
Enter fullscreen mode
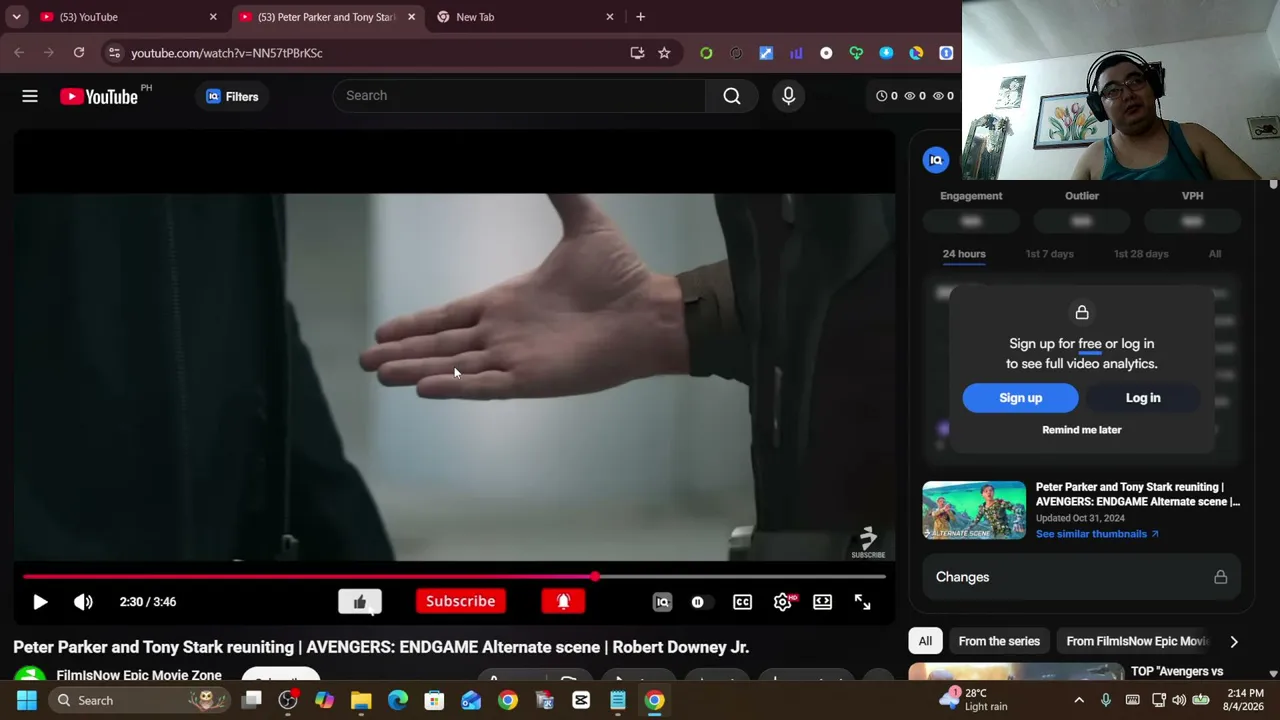(862, 602)
